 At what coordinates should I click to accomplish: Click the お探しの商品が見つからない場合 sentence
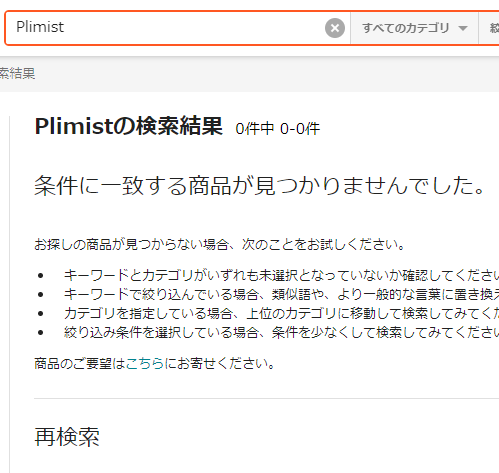click(220, 245)
